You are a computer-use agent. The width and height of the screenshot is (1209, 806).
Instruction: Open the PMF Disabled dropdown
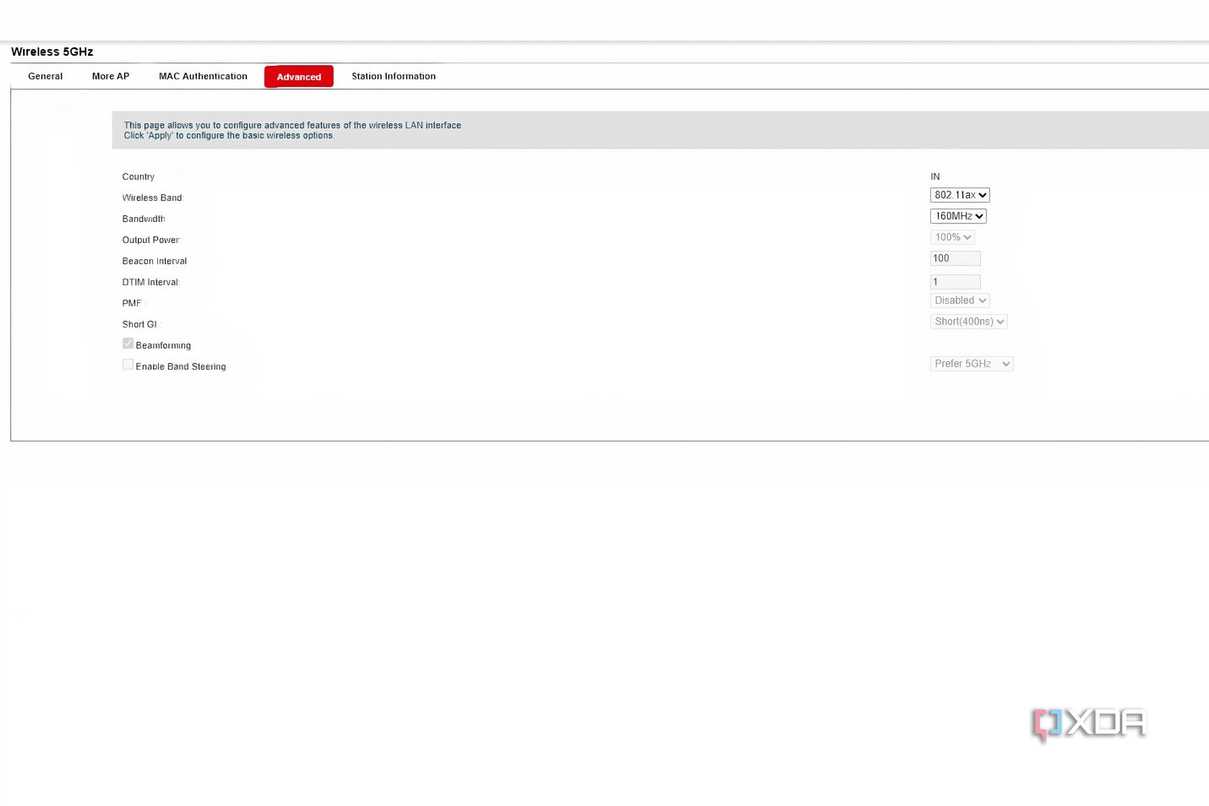[x=960, y=300]
